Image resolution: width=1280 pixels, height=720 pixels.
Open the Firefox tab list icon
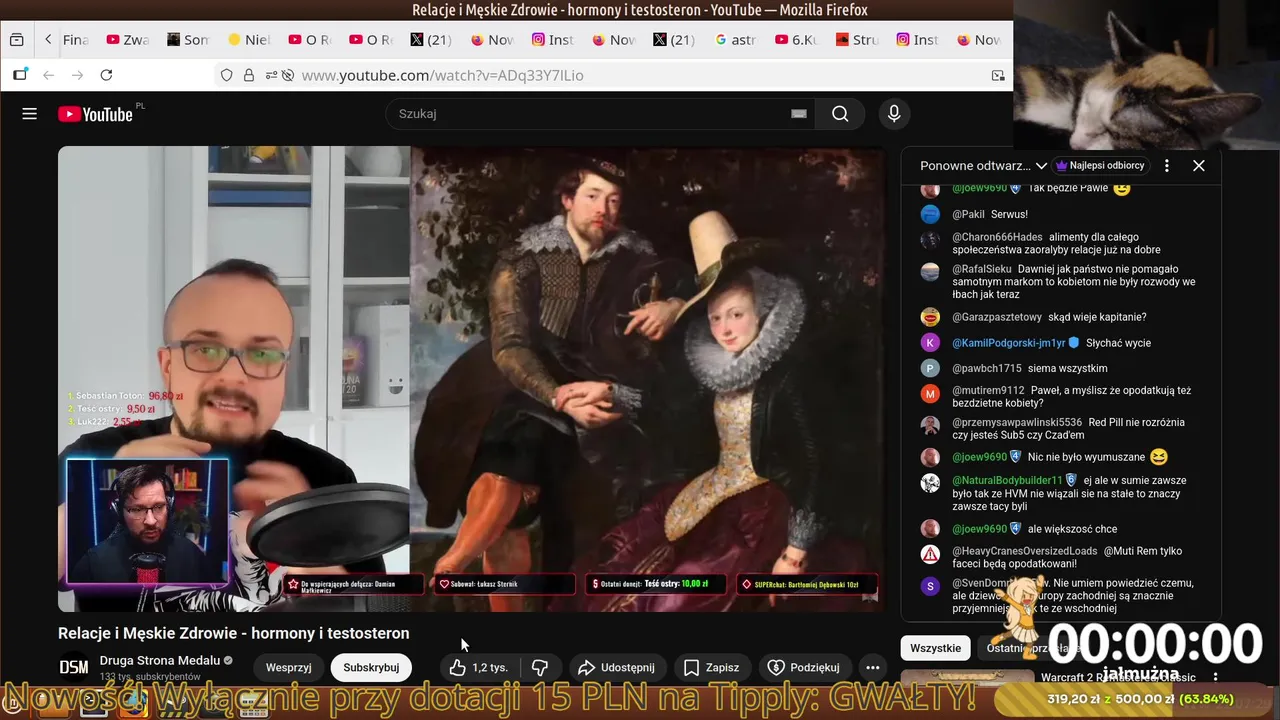point(16,40)
